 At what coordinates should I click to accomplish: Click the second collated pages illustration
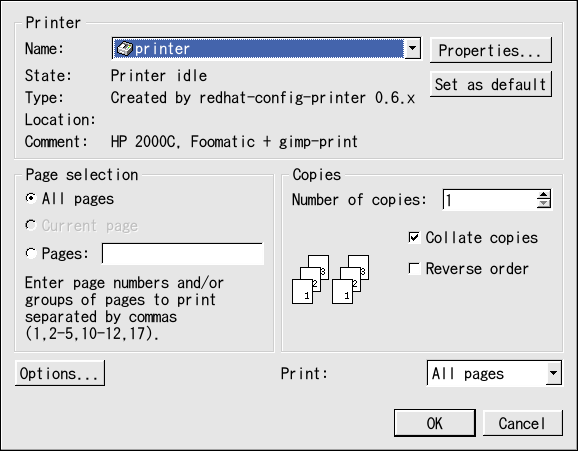(x=350, y=280)
